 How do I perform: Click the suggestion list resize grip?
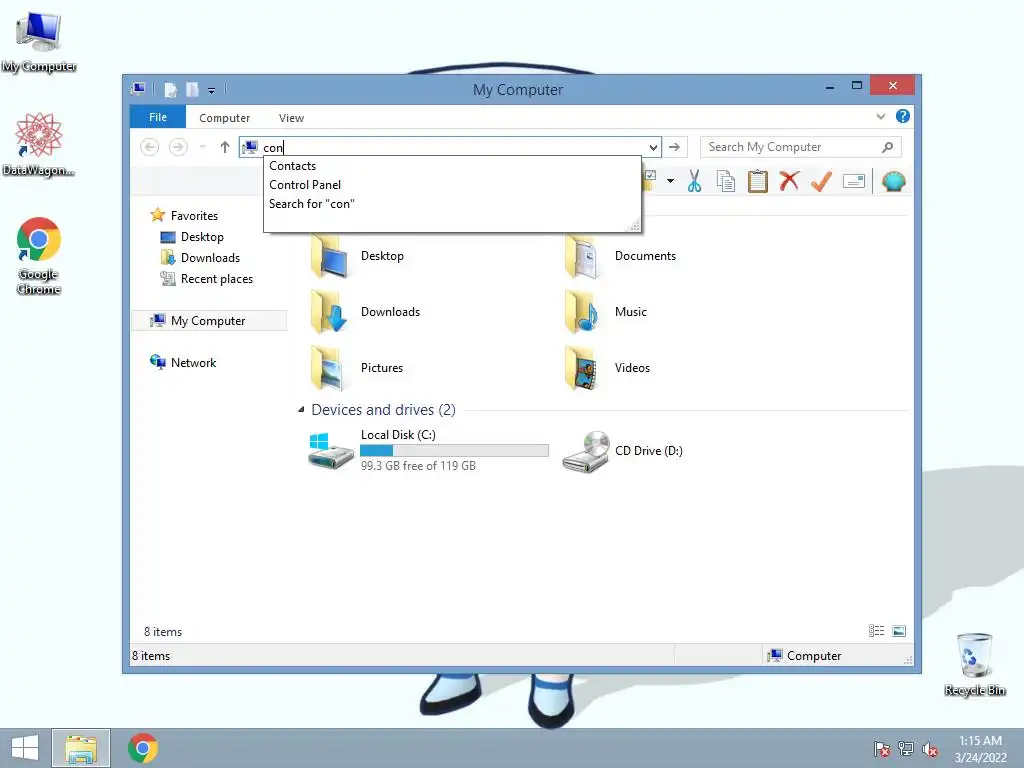click(633, 225)
